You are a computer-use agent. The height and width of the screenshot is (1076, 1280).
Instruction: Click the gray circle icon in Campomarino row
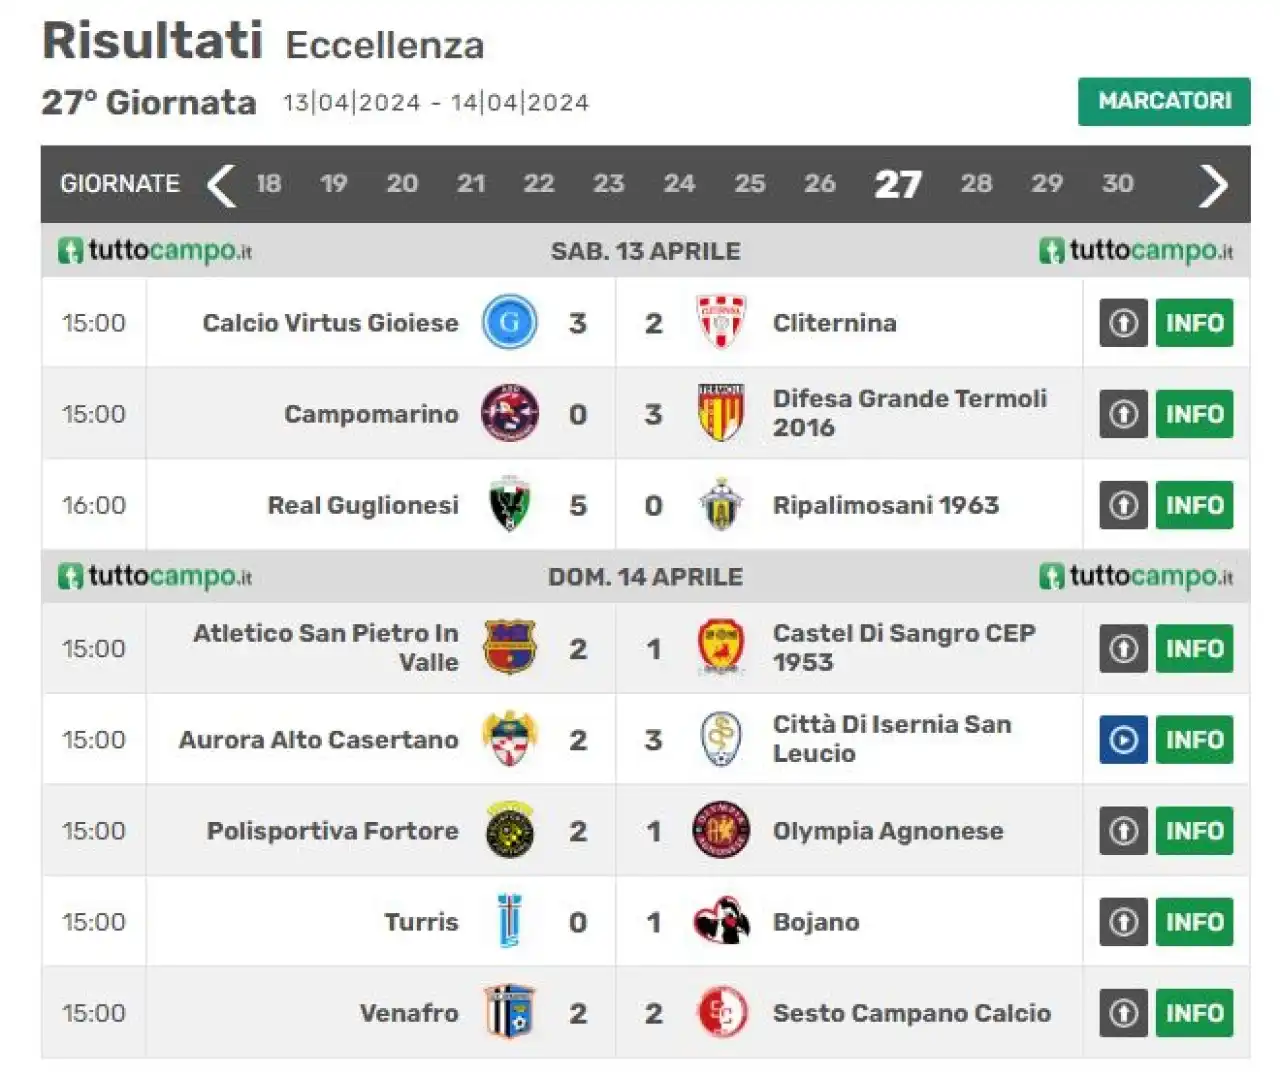(1123, 414)
